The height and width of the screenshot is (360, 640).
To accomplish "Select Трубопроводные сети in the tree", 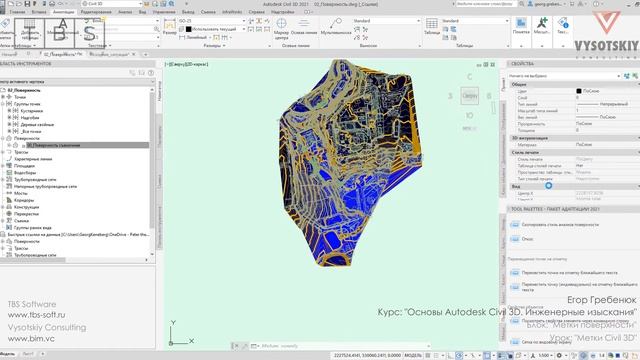I will click(35, 180).
